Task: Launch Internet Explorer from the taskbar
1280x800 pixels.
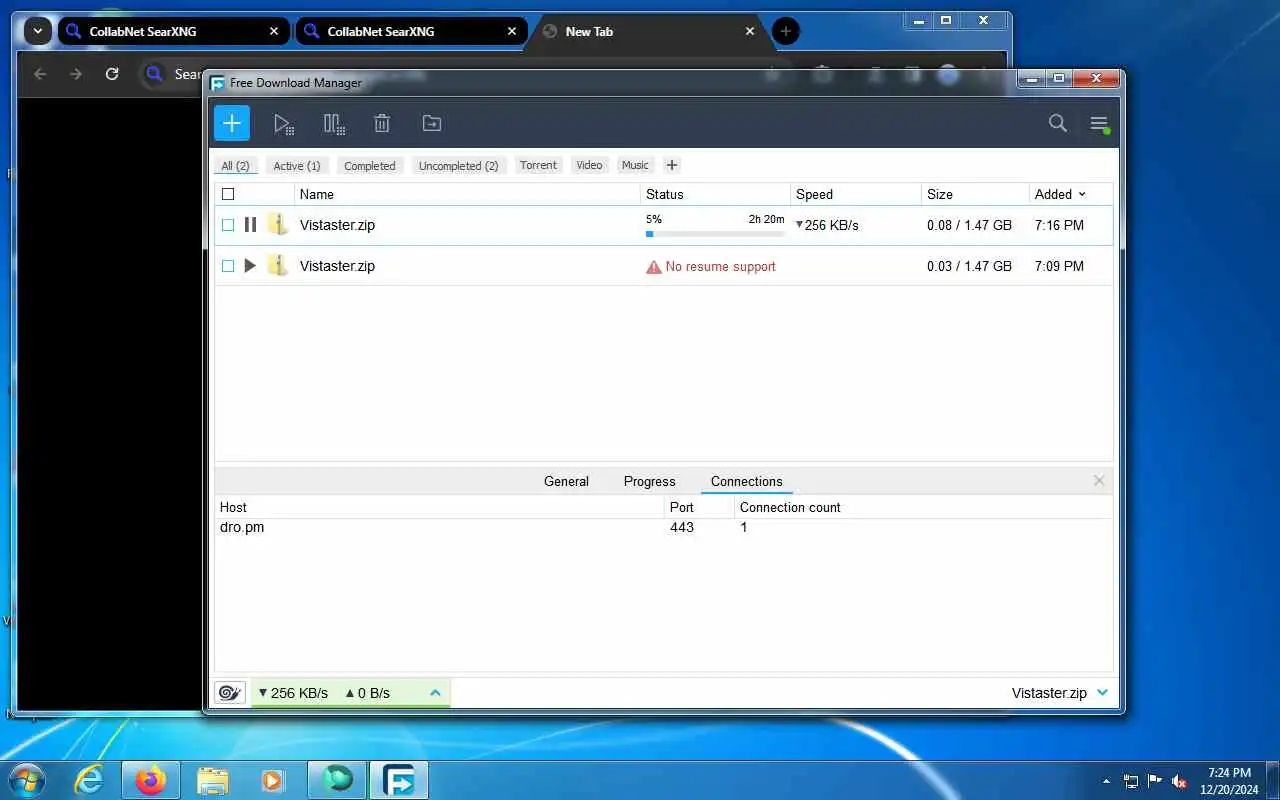Action: coord(89,780)
